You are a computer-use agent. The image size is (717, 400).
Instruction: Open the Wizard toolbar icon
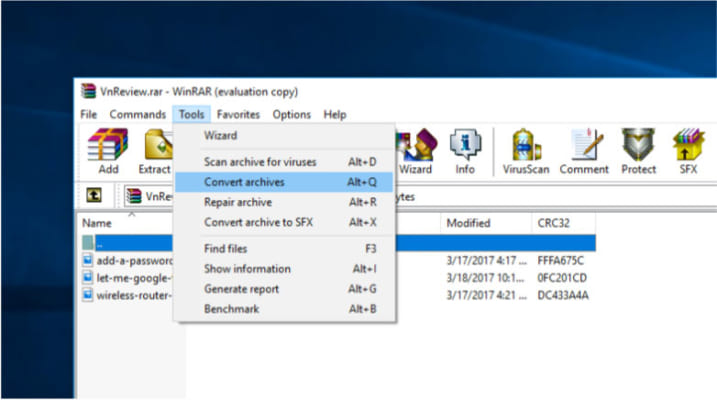(x=417, y=145)
